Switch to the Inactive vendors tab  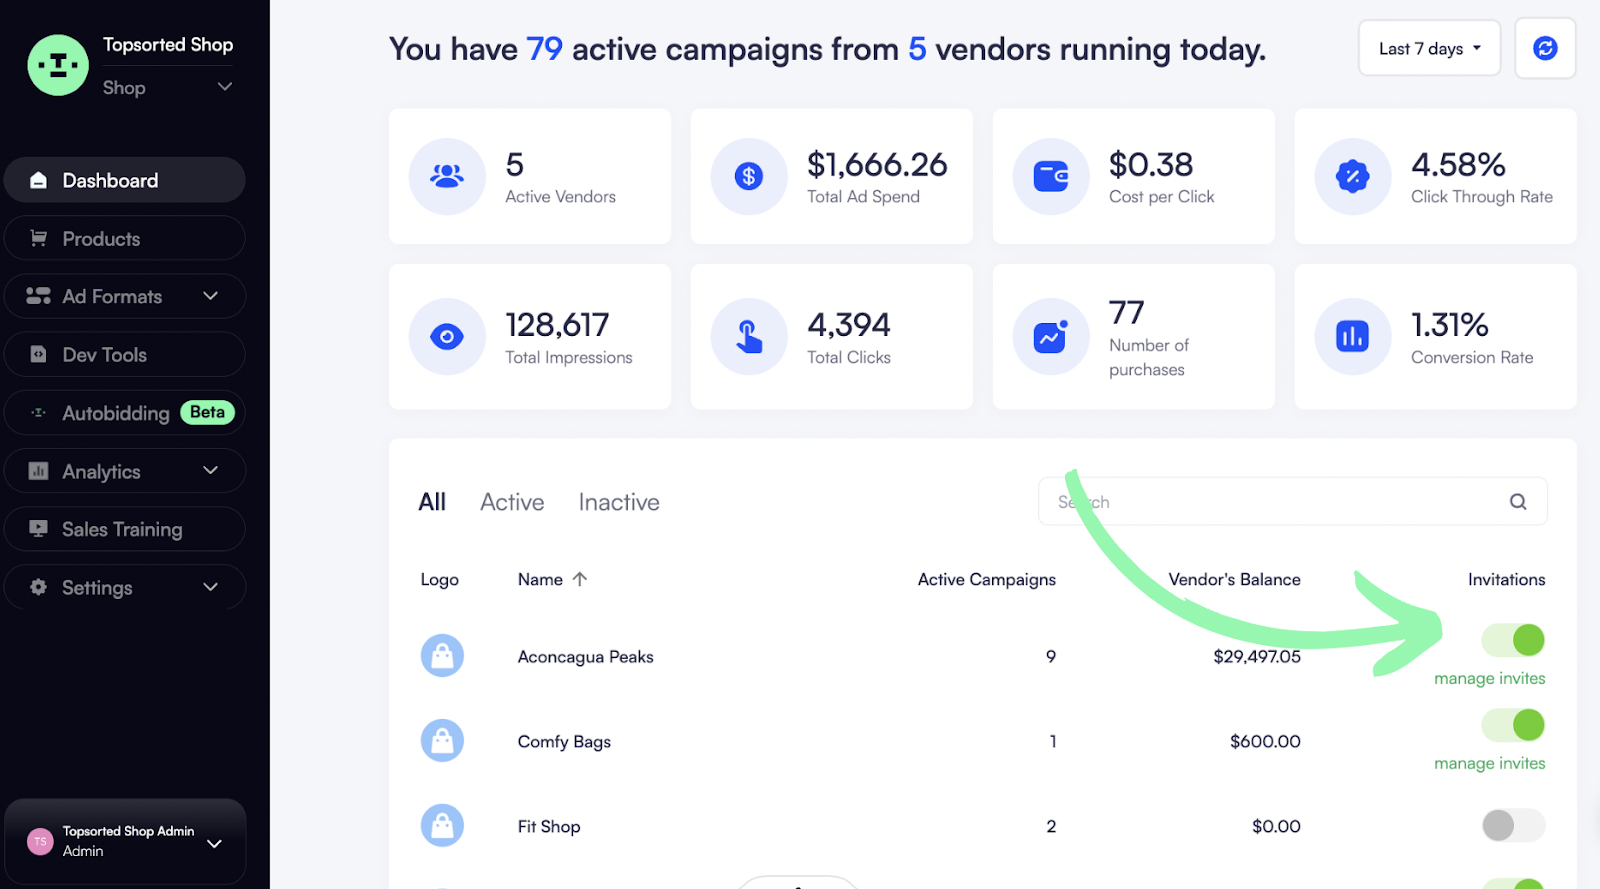point(619,502)
